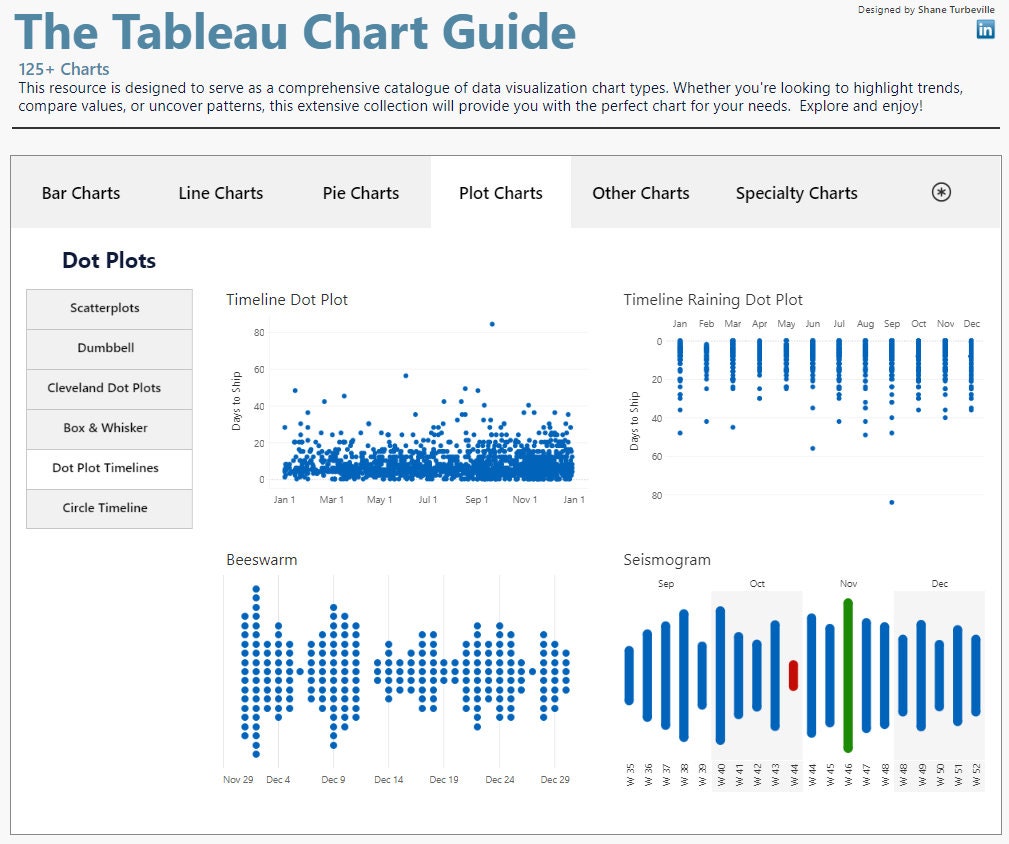Activate the Circle Timeline option
This screenshot has width=1009, height=844.
pyautogui.click(x=108, y=508)
